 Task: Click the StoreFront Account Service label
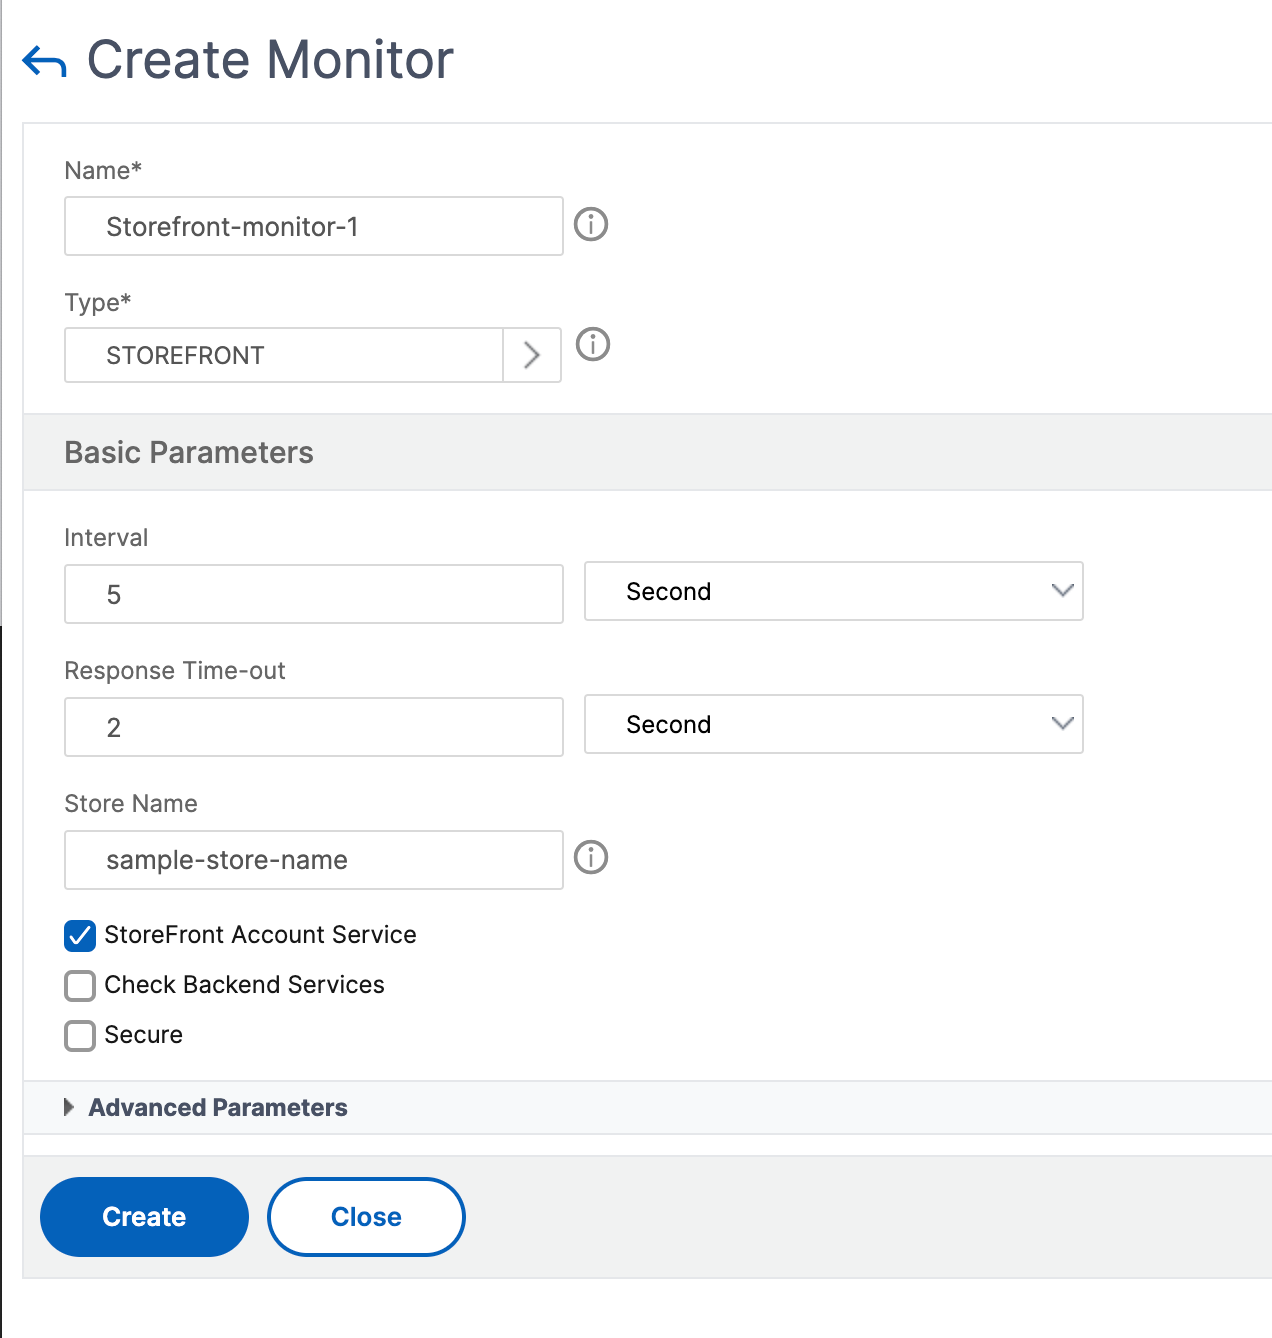pyautogui.click(x=260, y=935)
